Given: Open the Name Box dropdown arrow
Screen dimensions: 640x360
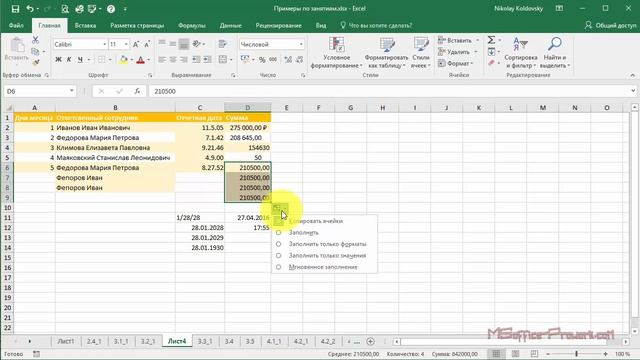Looking at the screenshot, I should coord(71,91).
